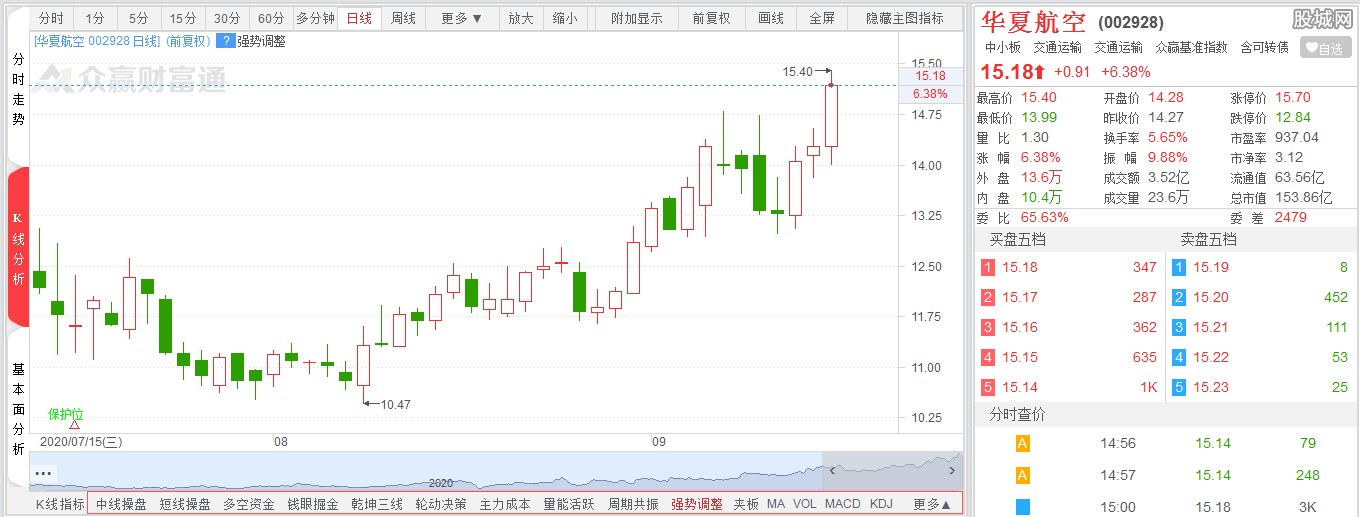Select the K线分析 side tab

point(18,247)
